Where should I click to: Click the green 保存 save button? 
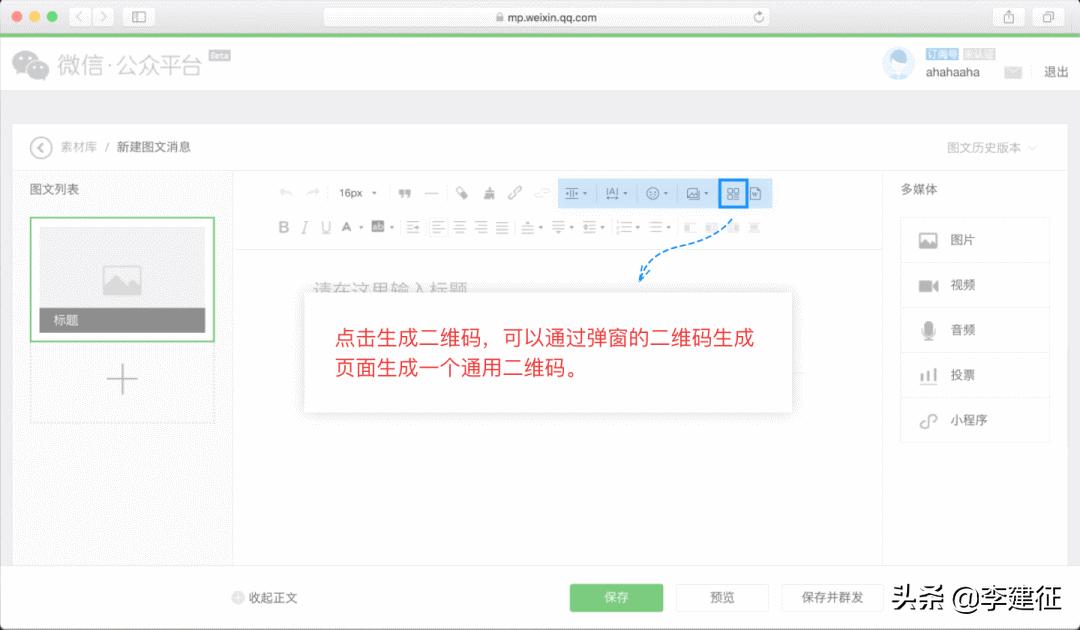tap(617, 597)
